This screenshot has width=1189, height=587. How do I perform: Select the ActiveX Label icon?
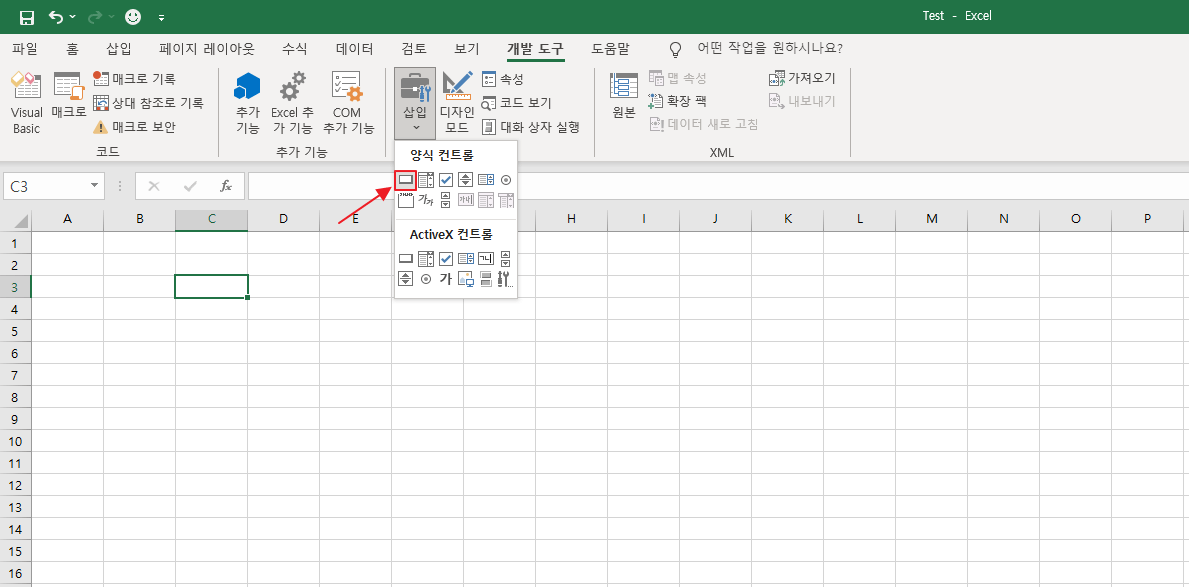click(446, 278)
